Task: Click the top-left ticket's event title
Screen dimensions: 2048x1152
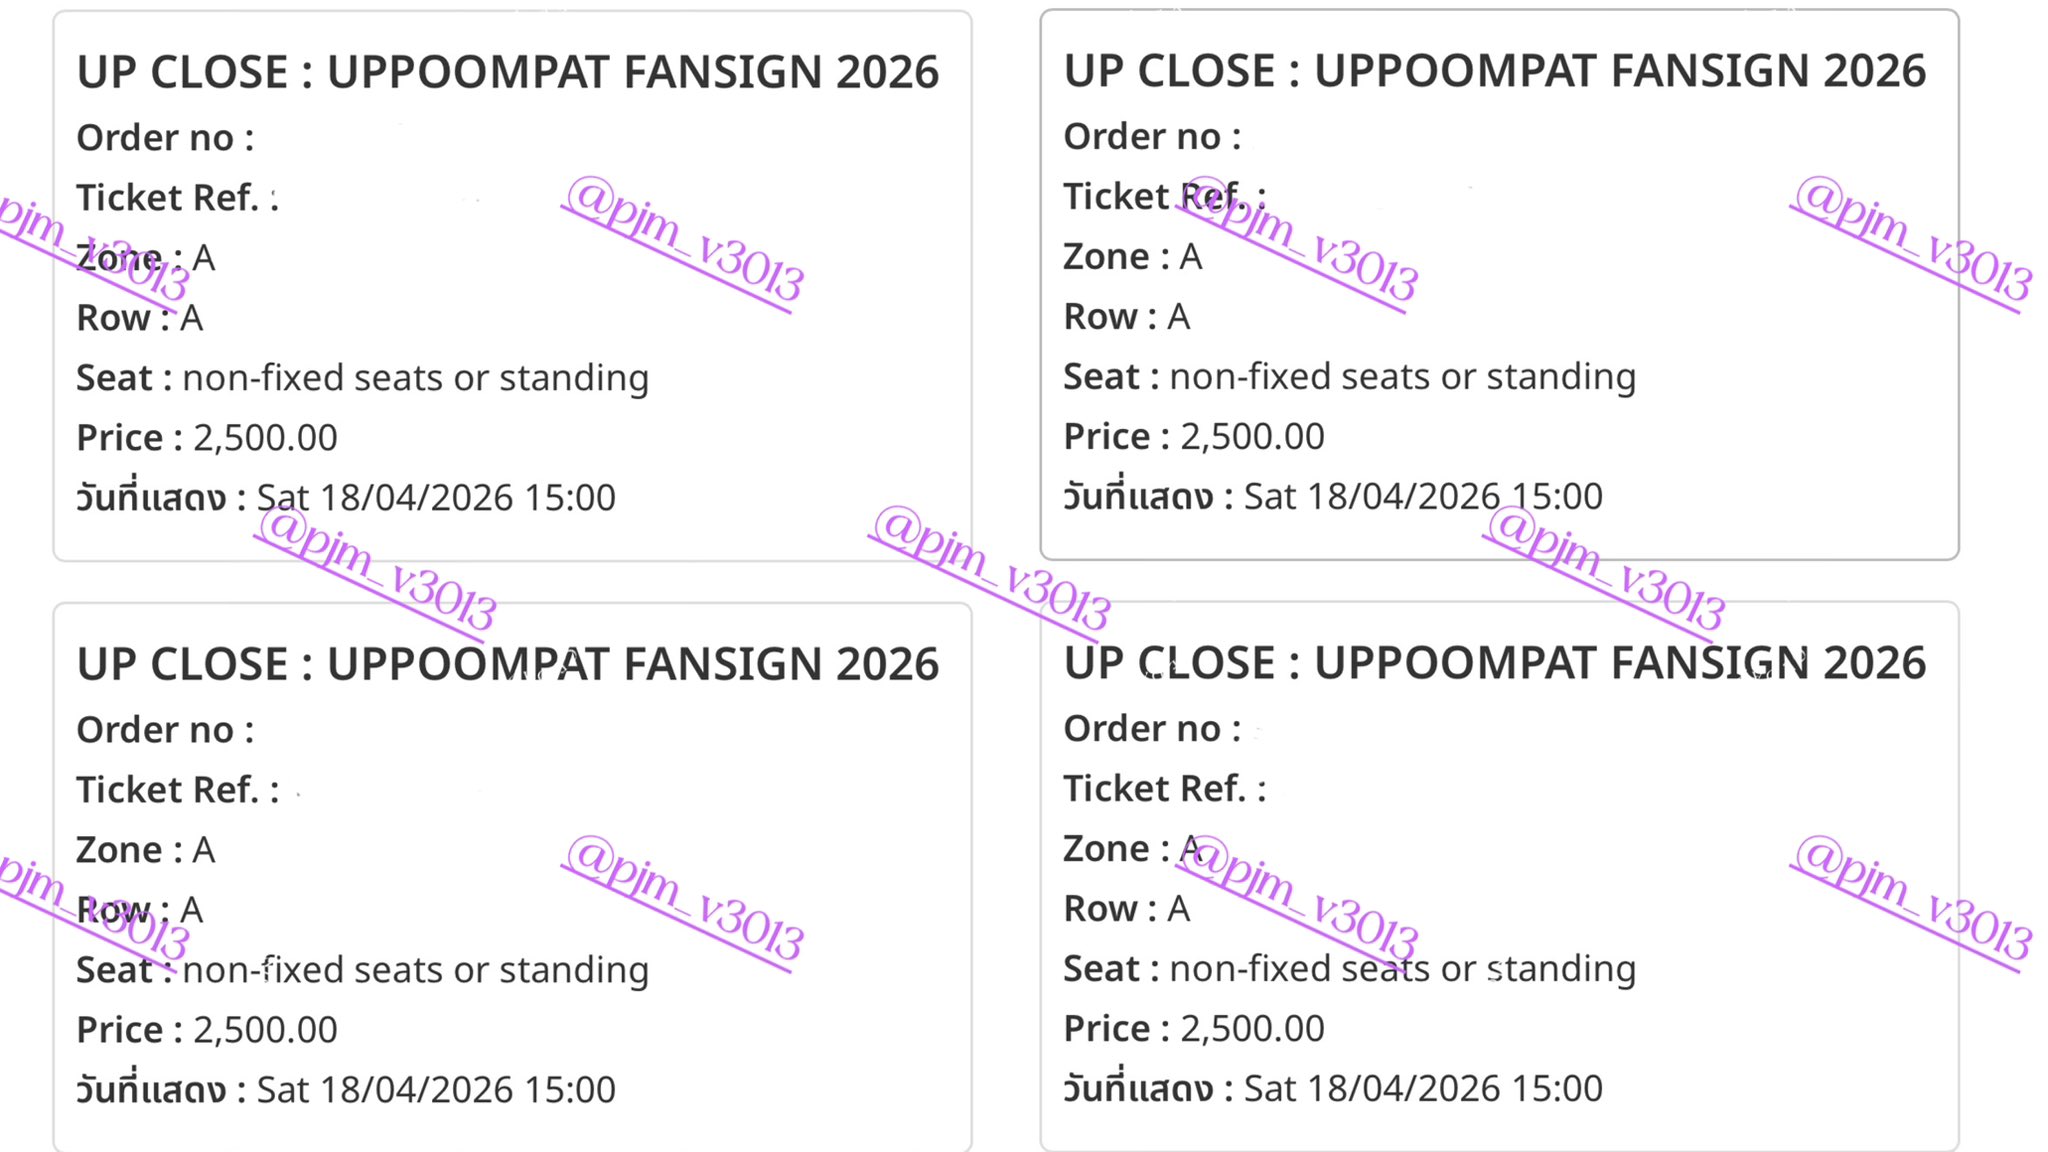Action: [x=508, y=72]
